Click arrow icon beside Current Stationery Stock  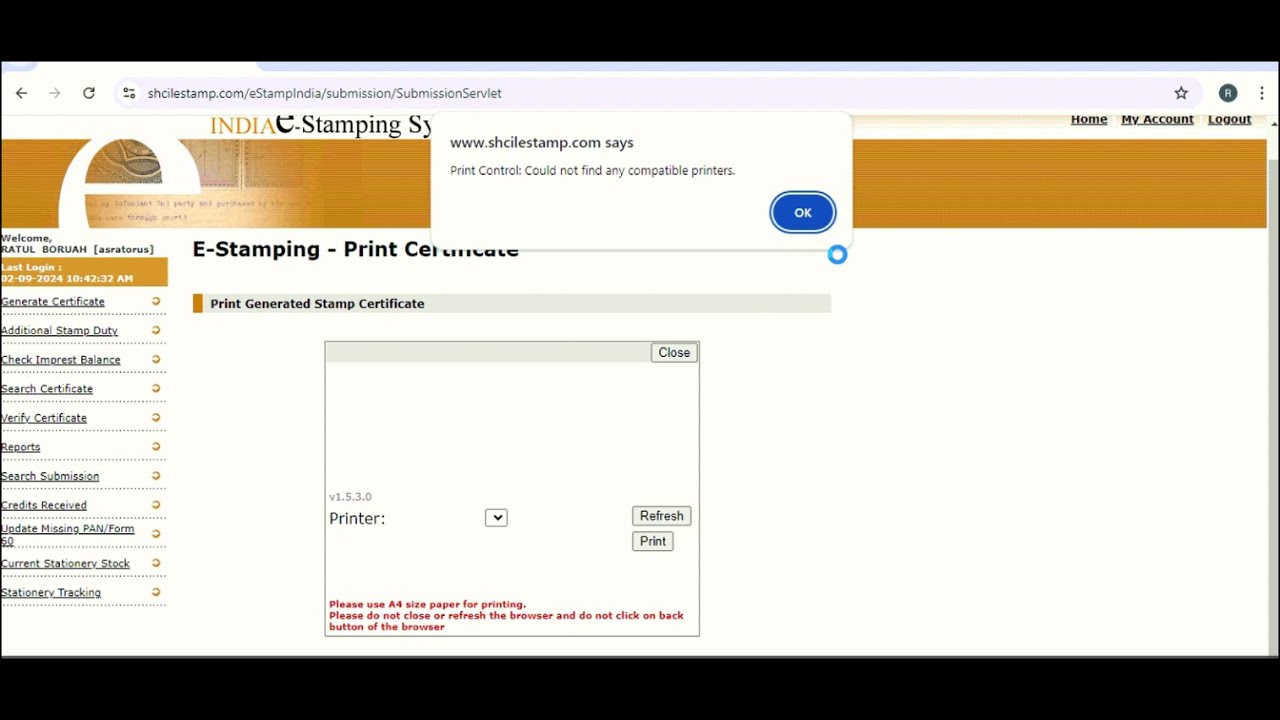[x=156, y=563]
